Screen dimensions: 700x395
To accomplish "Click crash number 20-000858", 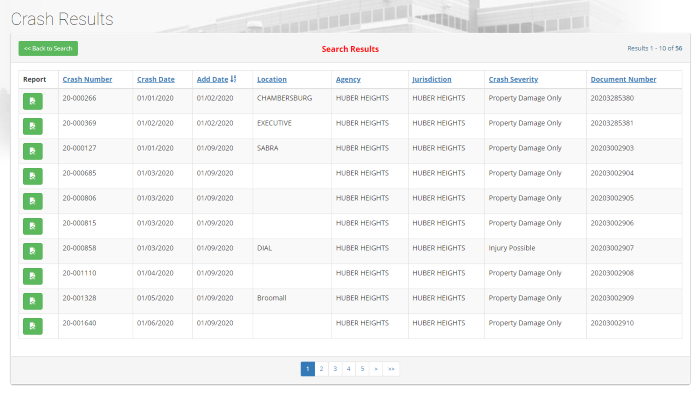I will [79, 248].
